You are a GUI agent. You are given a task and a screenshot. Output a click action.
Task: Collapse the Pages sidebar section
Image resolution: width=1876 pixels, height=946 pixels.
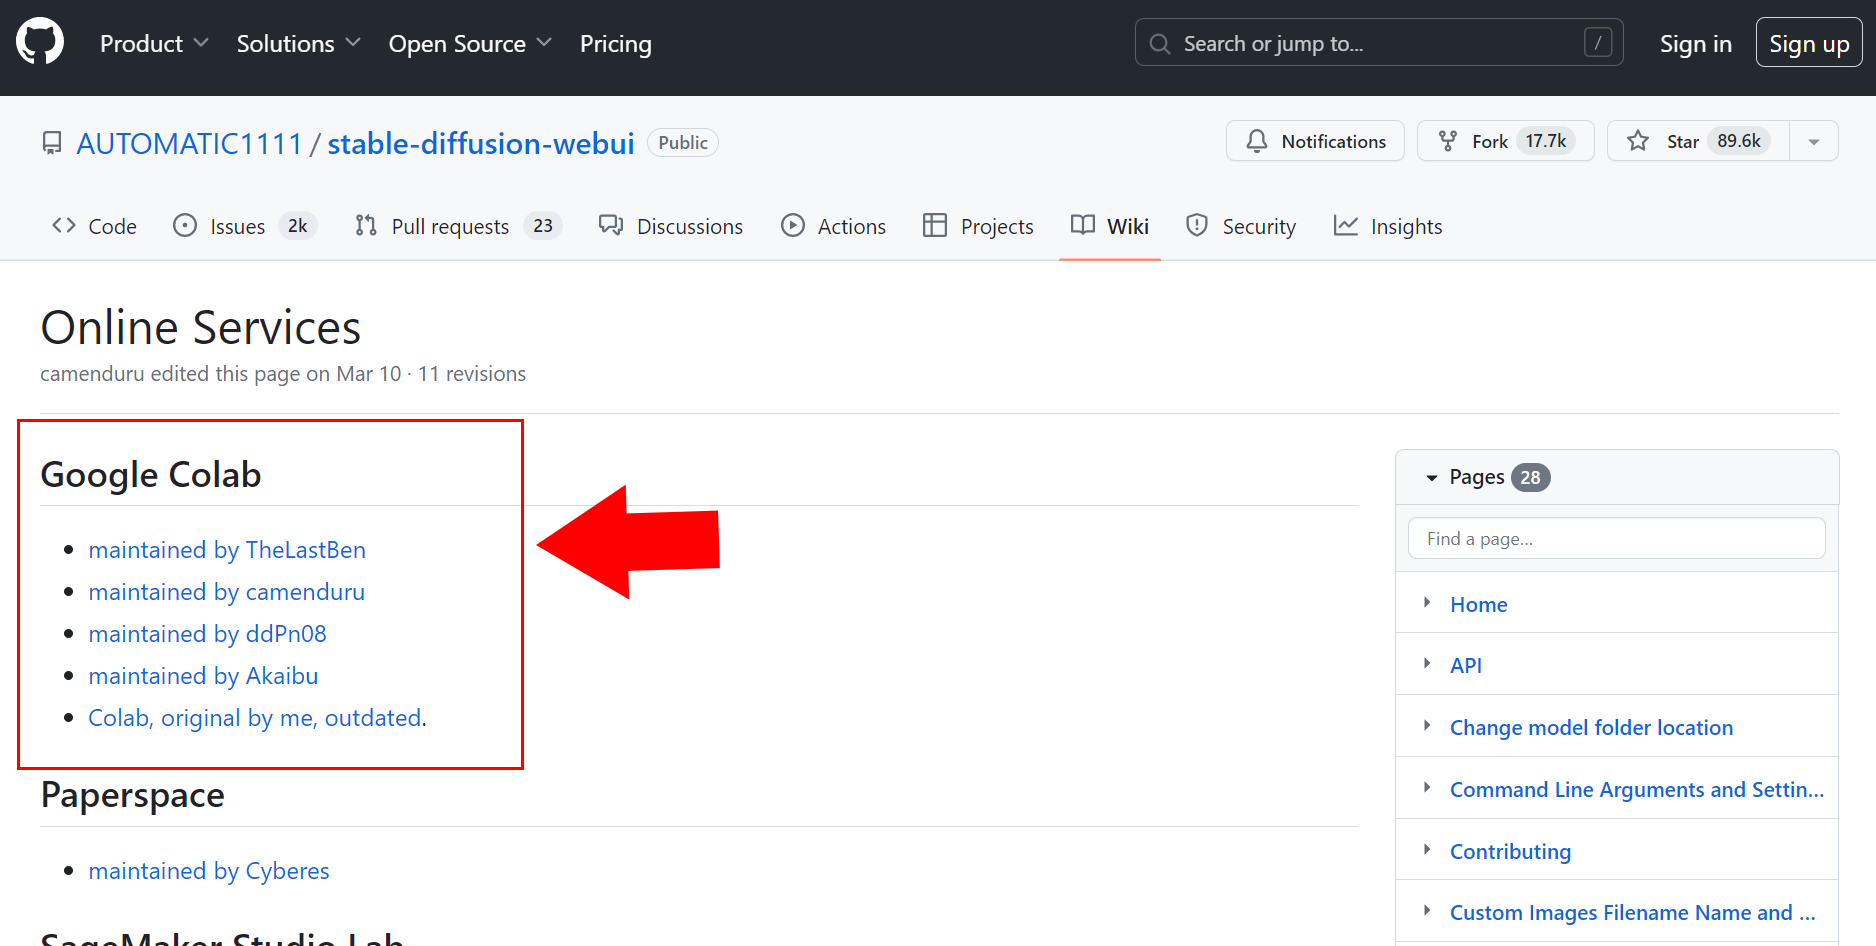[x=1432, y=478]
